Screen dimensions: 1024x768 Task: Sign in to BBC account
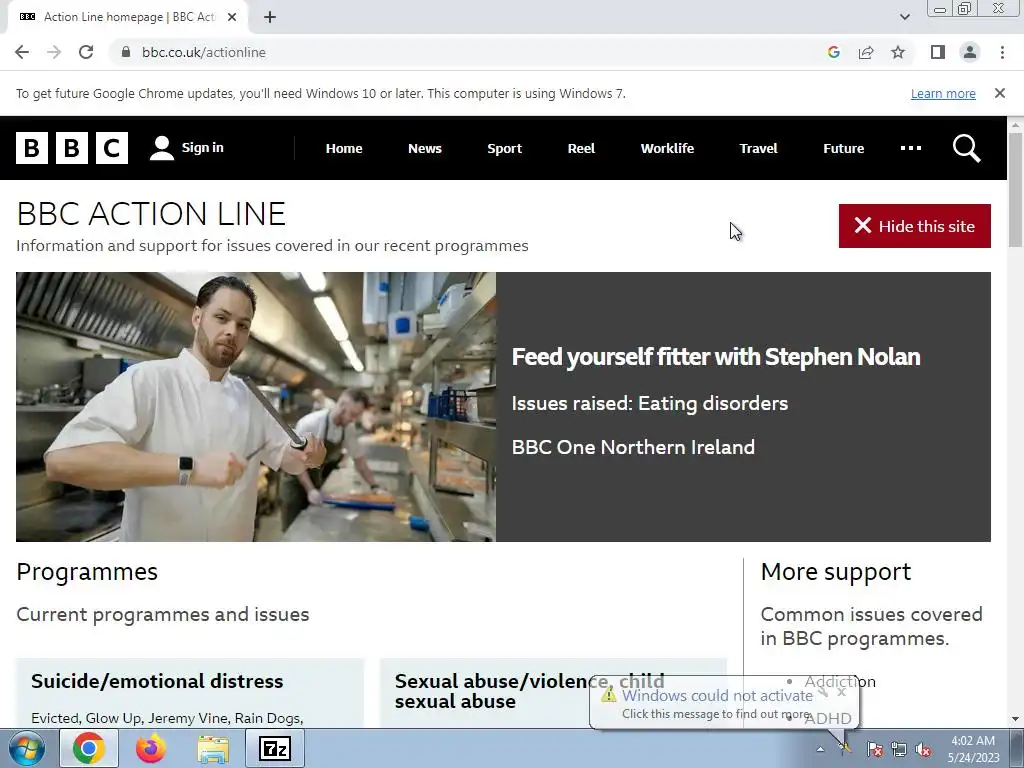pyautogui.click(x=187, y=148)
